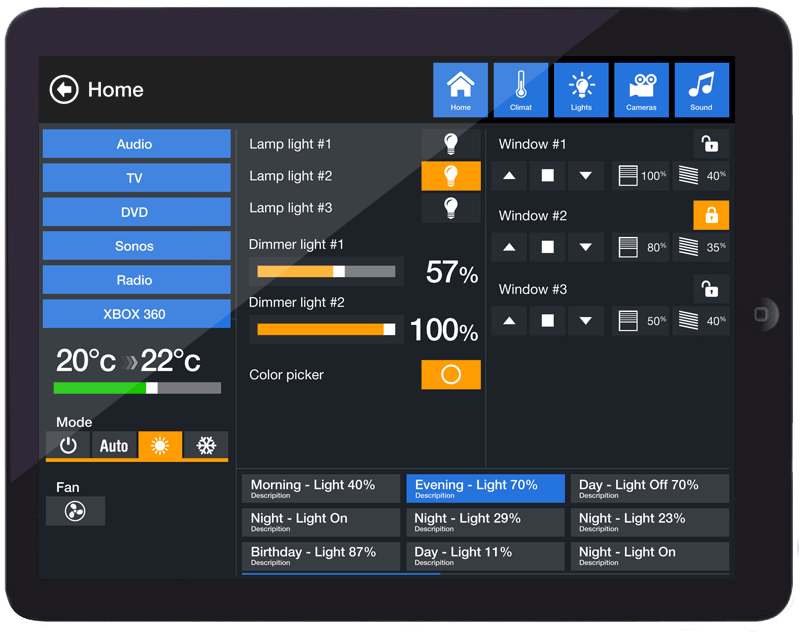Unlock Window #2 orange padlock
Viewport: 800px width, 632px height.
711,215
